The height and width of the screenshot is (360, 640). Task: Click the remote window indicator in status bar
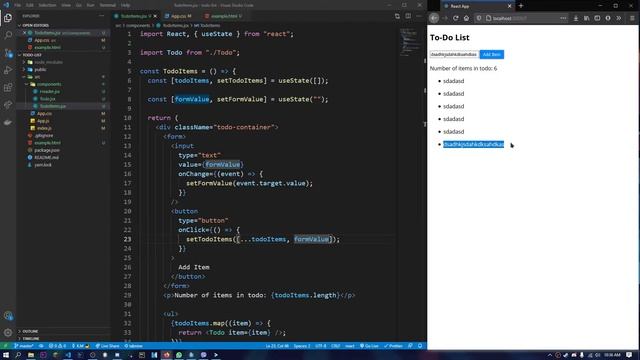tap(6, 346)
